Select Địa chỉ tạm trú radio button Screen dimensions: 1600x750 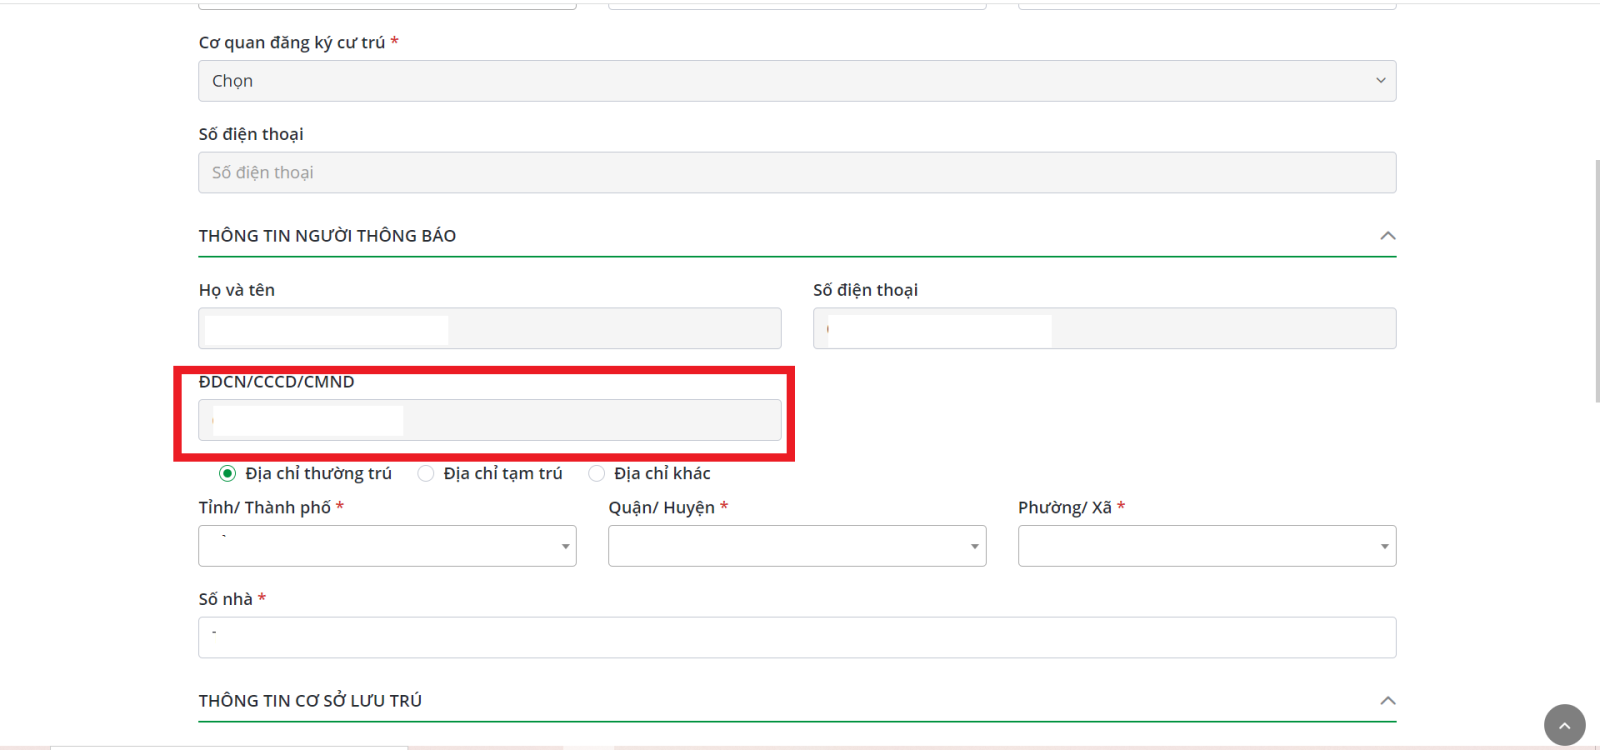(x=426, y=474)
